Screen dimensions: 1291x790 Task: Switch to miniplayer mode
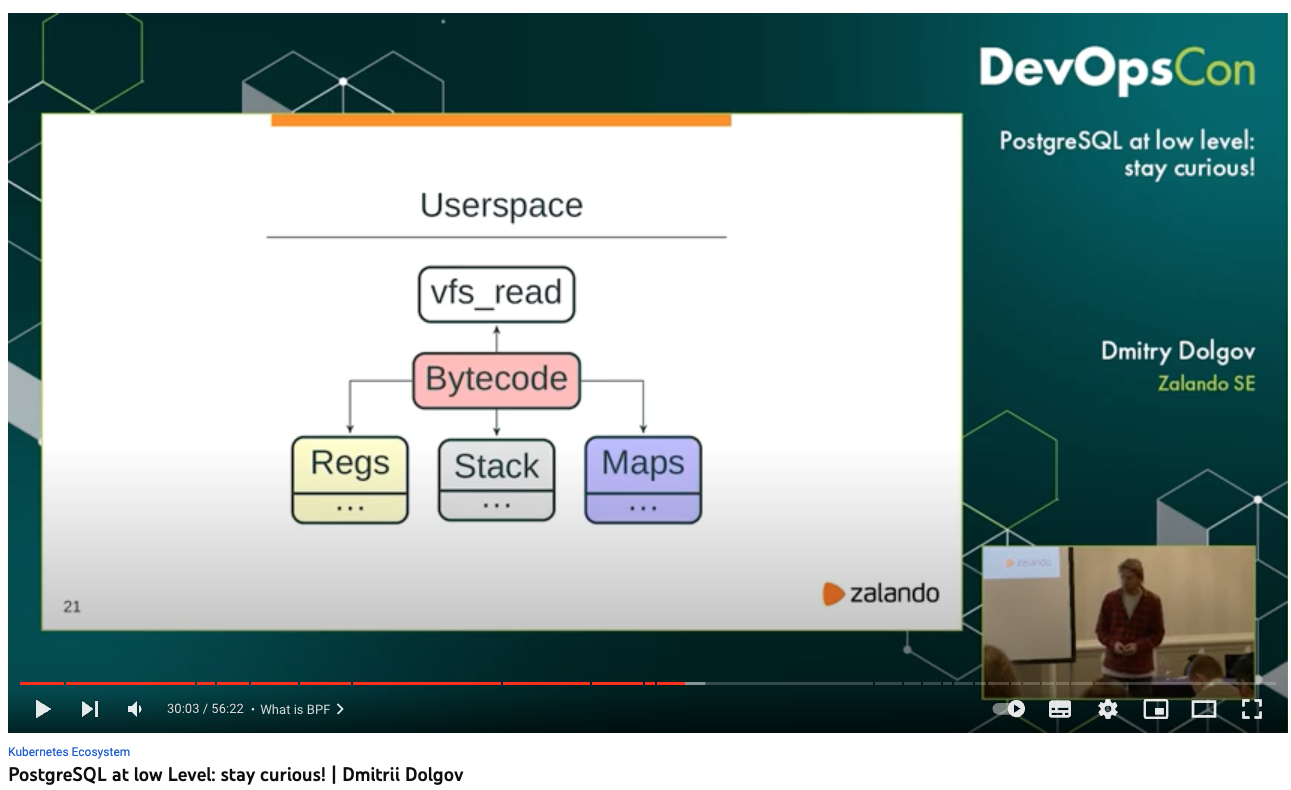click(x=1156, y=709)
